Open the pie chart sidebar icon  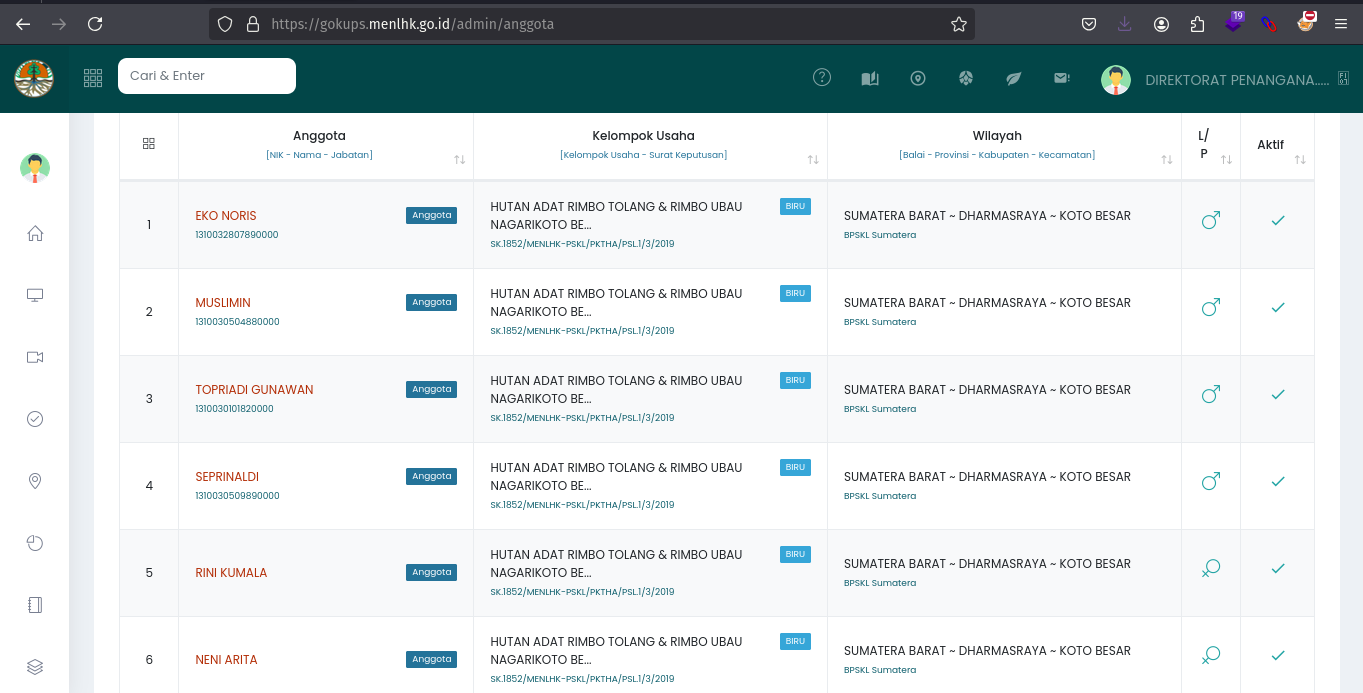tap(35, 543)
